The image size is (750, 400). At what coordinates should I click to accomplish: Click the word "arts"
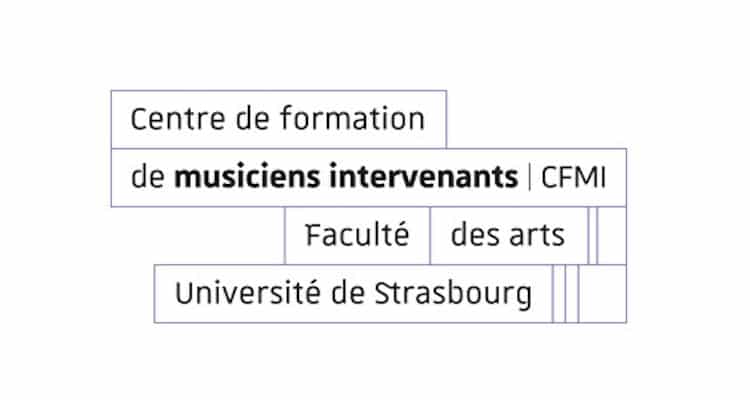point(534,236)
